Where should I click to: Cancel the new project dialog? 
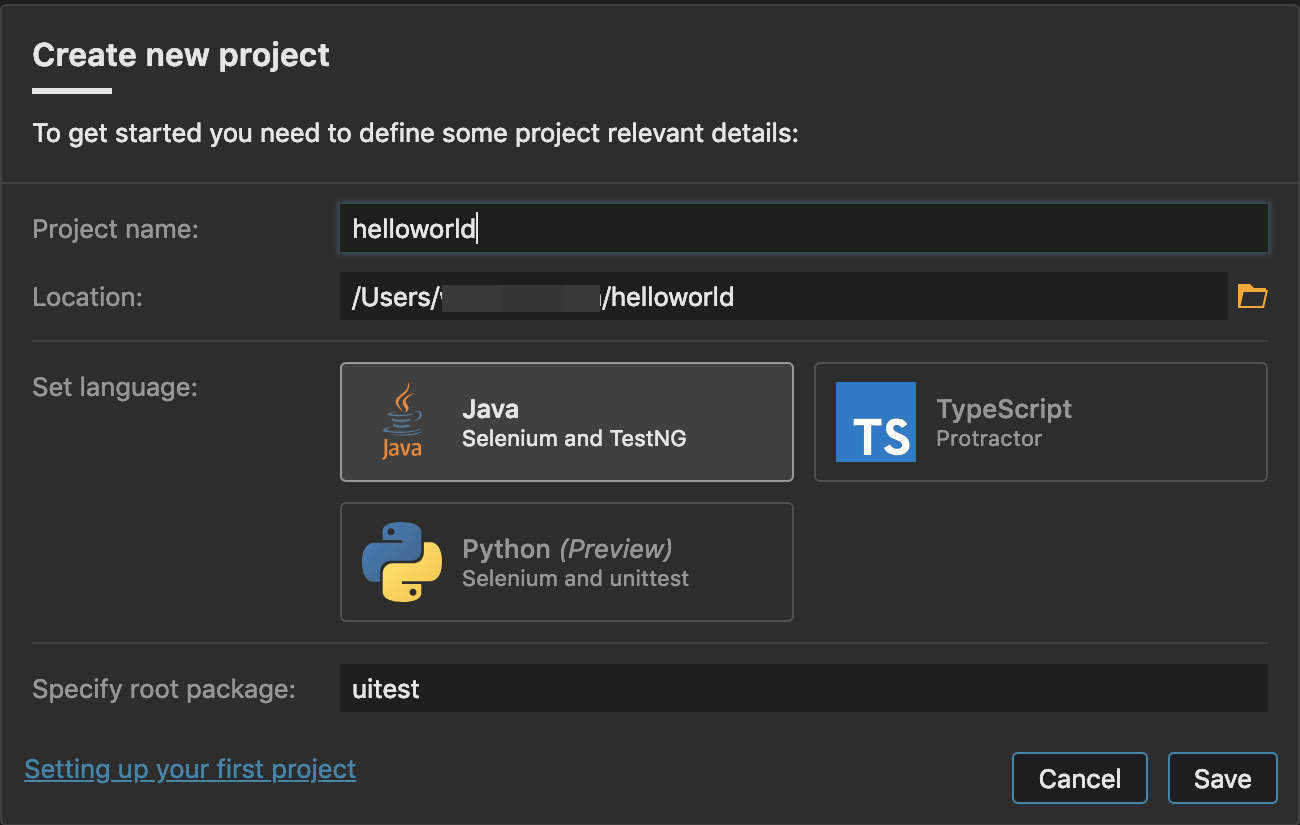click(1080, 778)
